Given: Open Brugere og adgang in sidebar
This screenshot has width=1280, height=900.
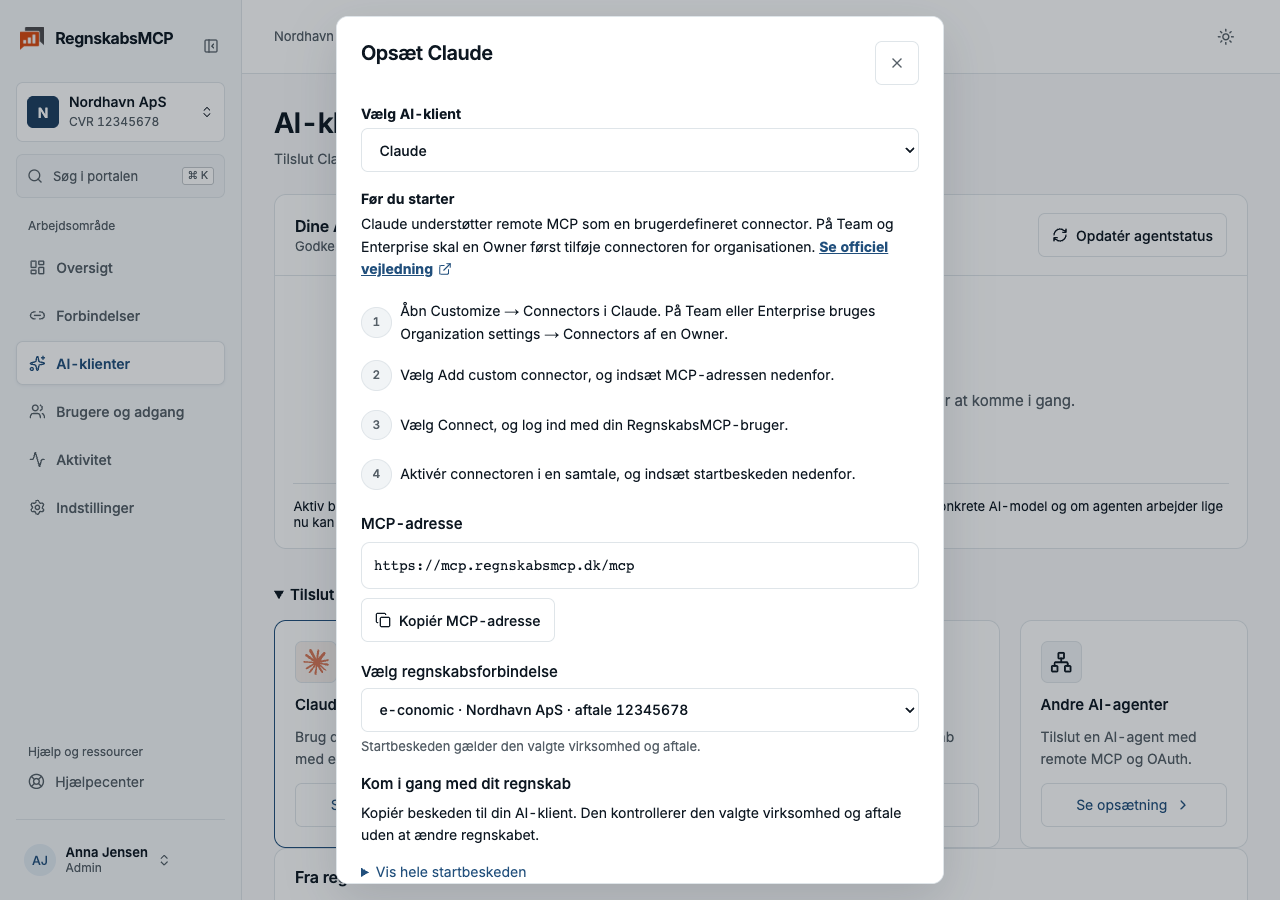Looking at the screenshot, I should pos(120,412).
